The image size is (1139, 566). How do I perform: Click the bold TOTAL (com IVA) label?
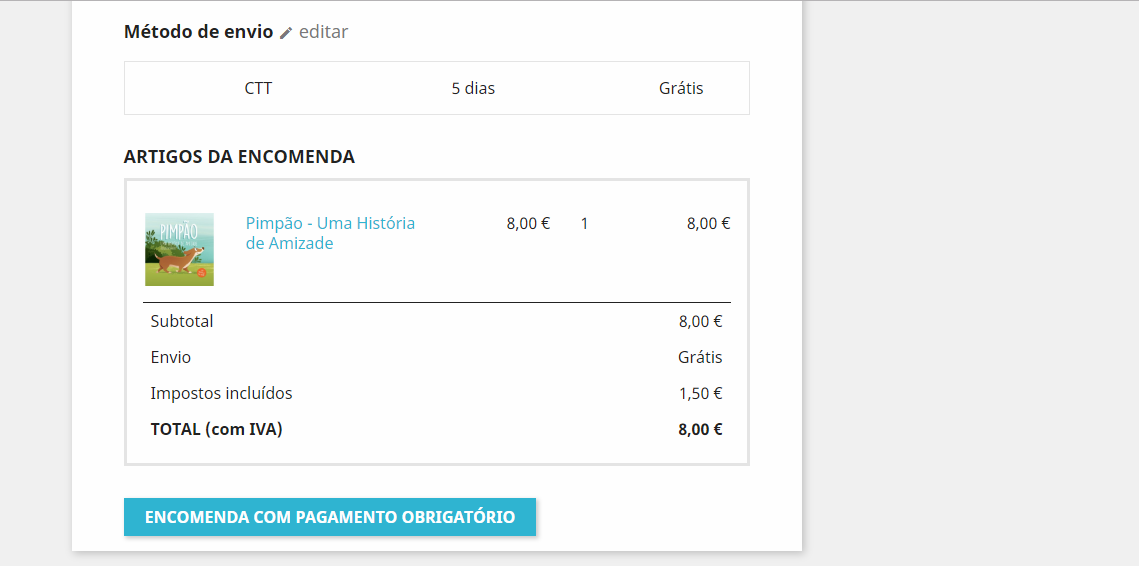coord(216,429)
